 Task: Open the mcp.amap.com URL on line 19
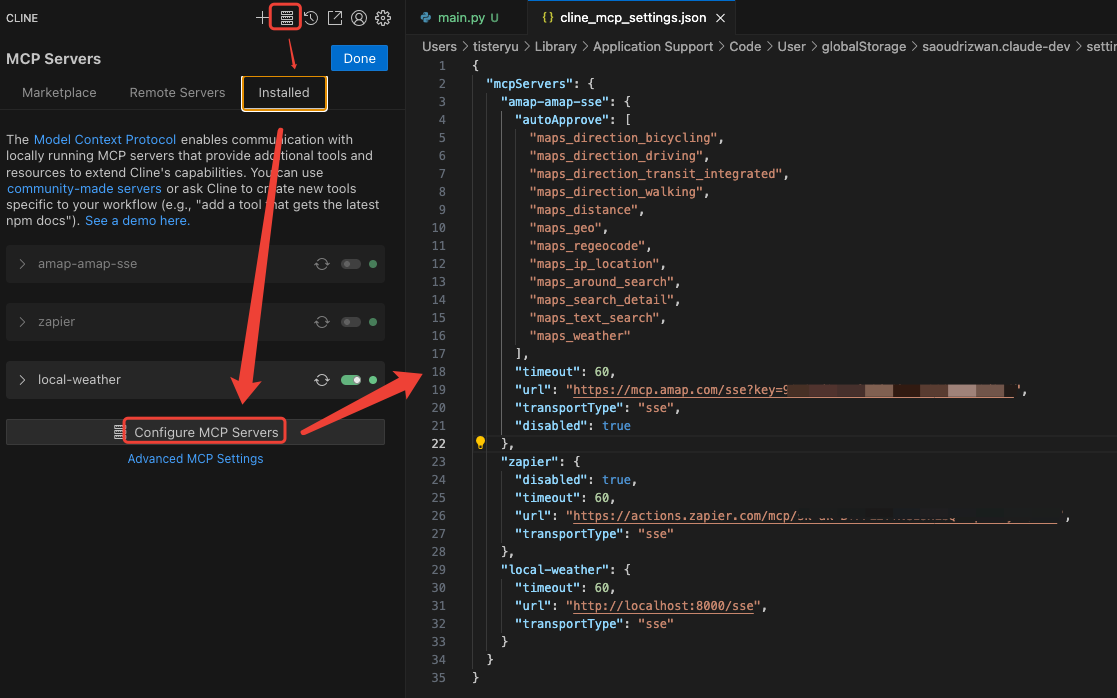click(793, 390)
